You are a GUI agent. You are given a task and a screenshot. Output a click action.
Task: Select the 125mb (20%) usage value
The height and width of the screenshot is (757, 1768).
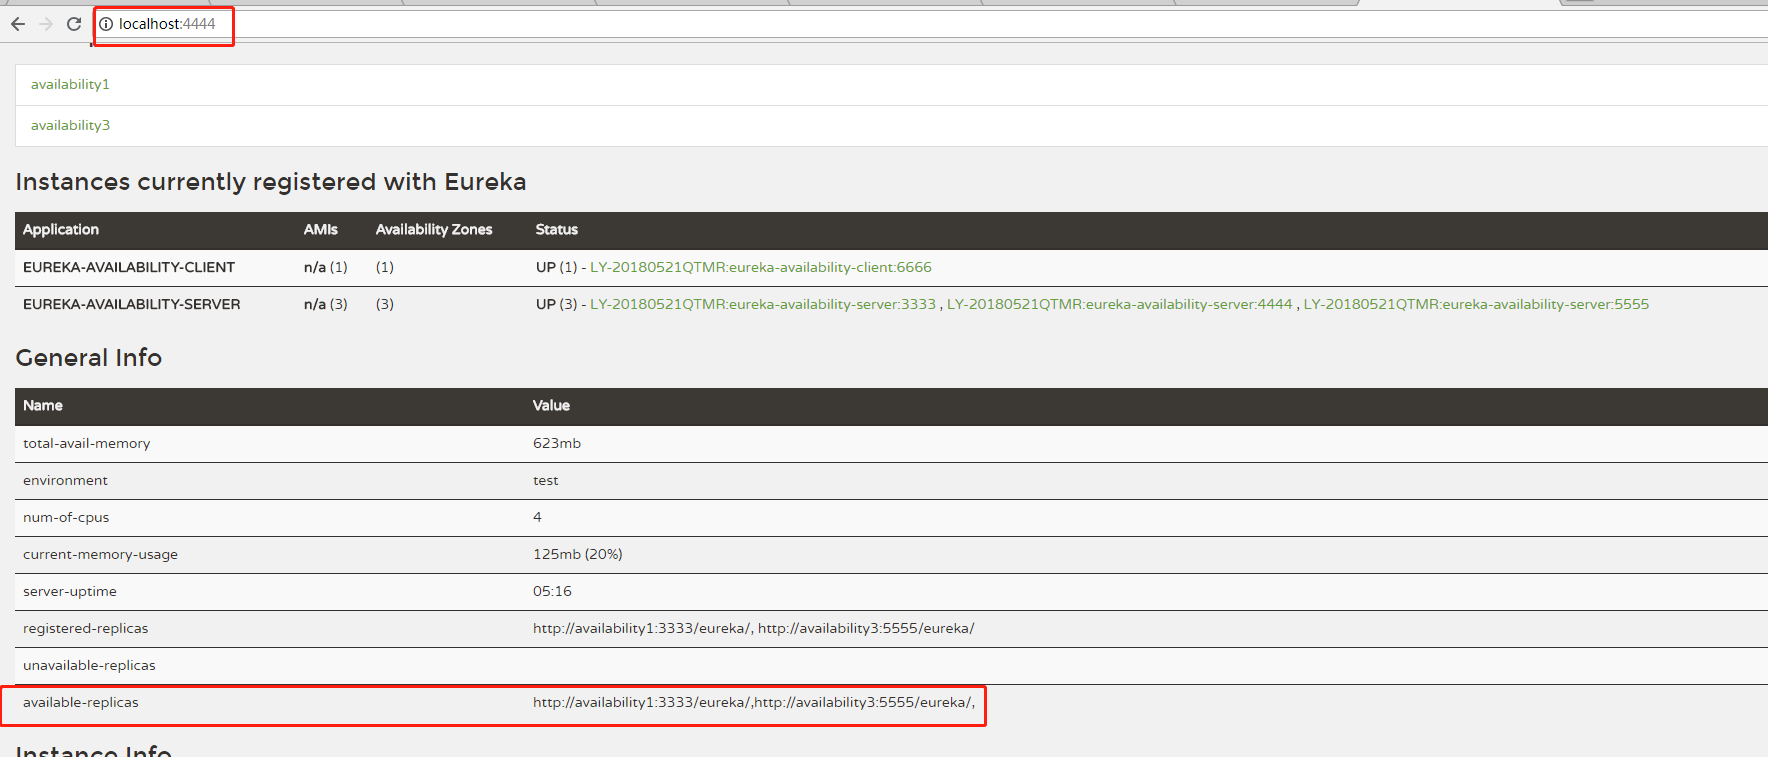pos(578,554)
